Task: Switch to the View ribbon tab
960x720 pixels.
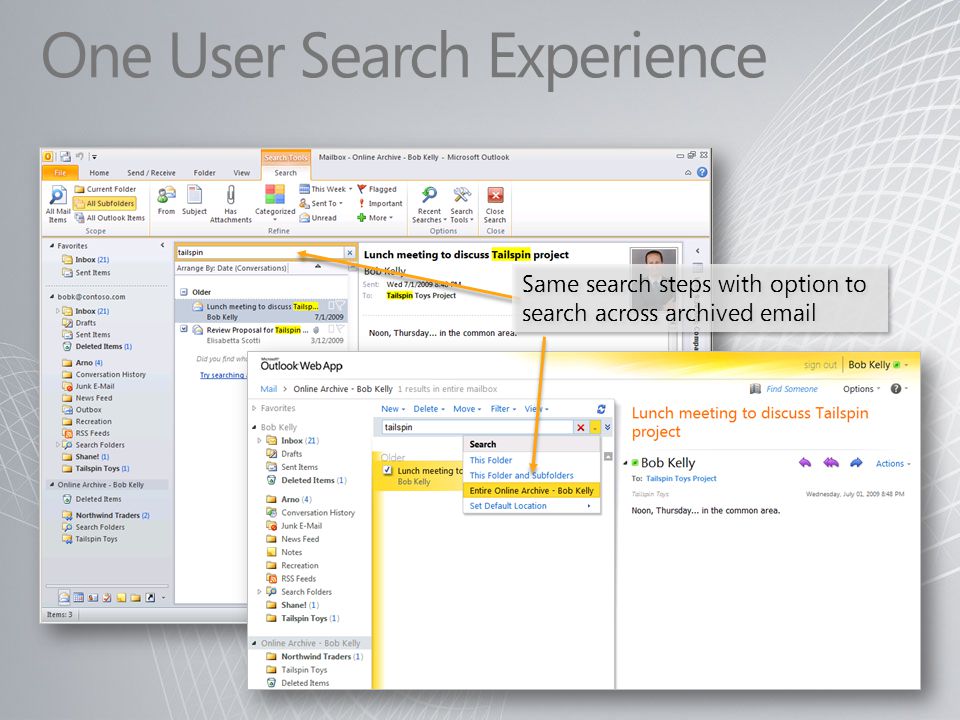Action: [x=242, y=173]
